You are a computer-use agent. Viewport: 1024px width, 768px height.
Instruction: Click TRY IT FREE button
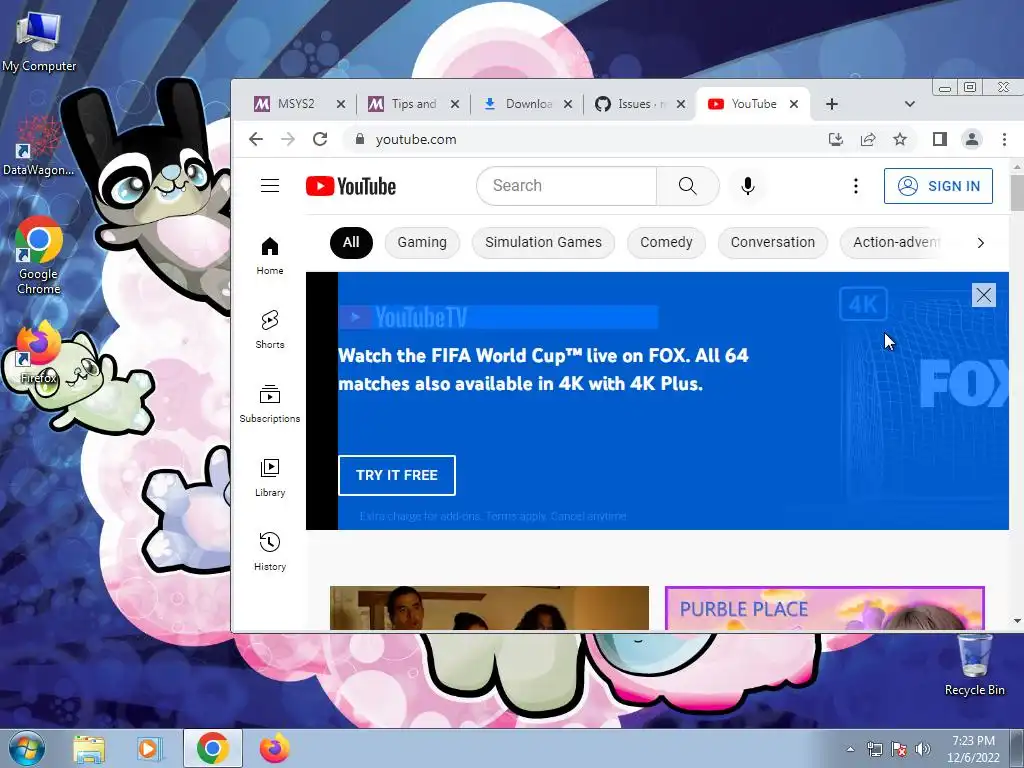(396, 475)
